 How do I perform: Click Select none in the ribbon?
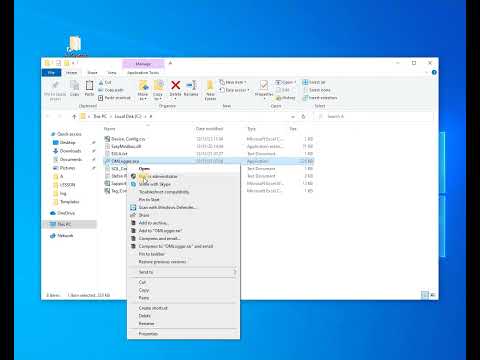[316, 90]
